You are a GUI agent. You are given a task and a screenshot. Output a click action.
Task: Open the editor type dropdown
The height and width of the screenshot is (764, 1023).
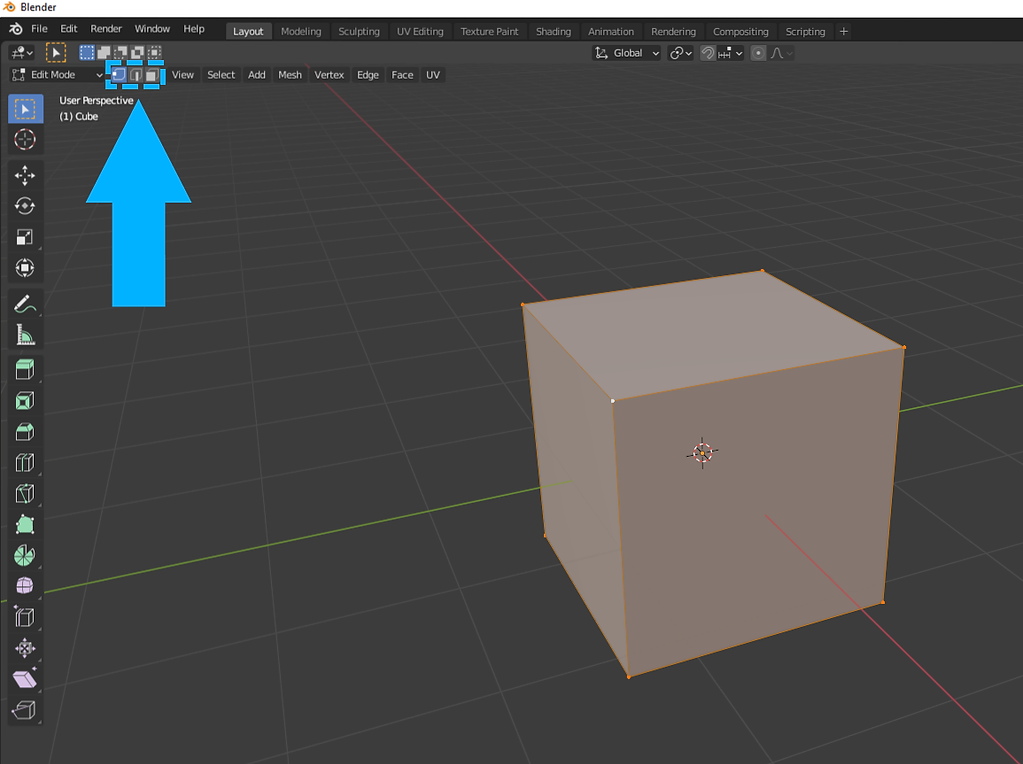(x=22, y=53)
